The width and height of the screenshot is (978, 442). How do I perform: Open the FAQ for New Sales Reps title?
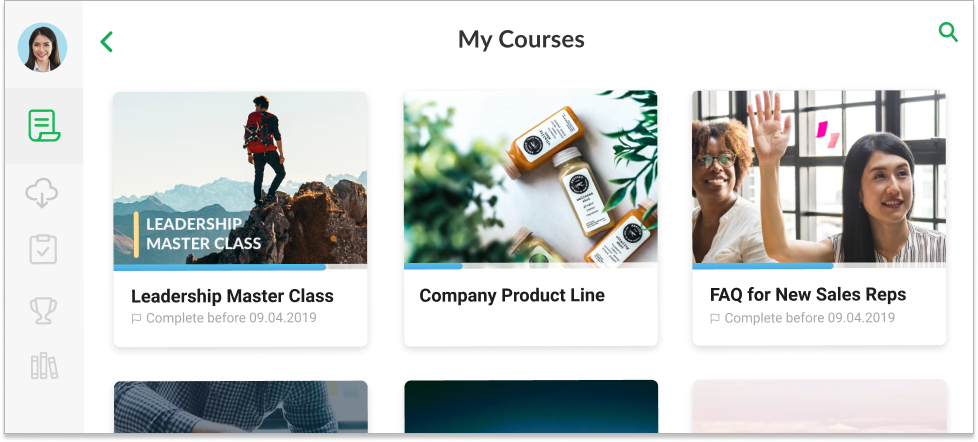click(808, 294)
